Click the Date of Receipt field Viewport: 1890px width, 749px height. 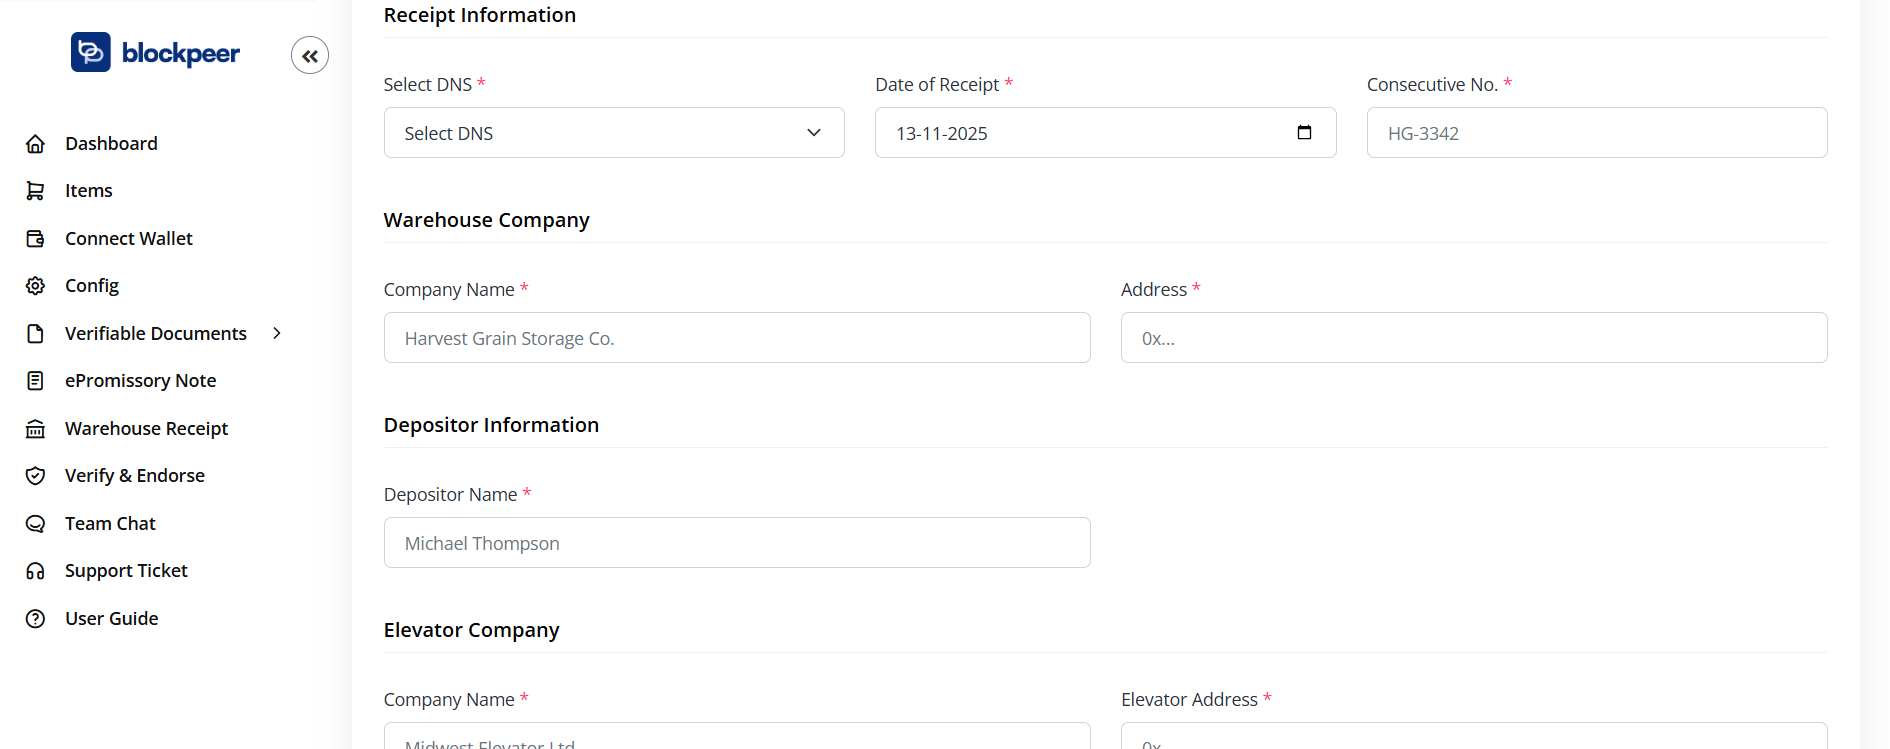[1105, 132]
